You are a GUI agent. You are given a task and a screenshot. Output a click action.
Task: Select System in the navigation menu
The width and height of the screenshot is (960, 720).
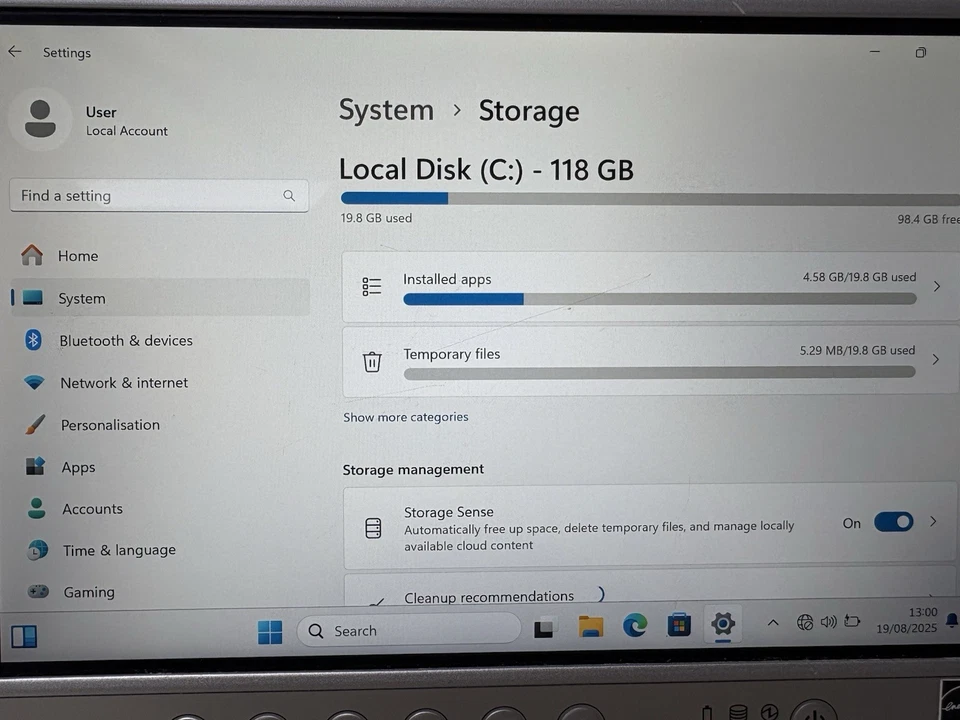click(81, 298)
